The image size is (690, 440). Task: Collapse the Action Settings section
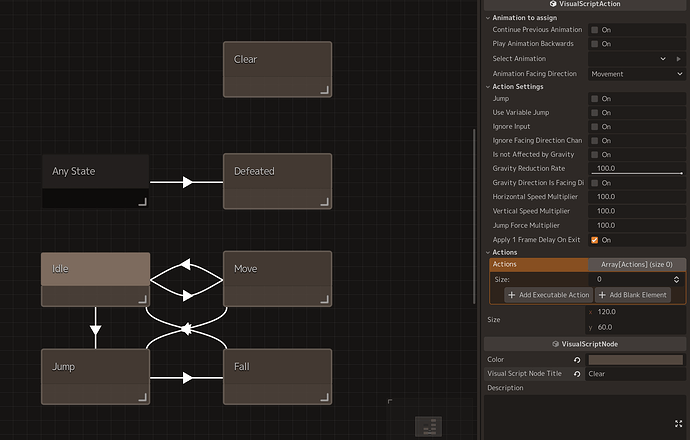[x=488, y=87]
